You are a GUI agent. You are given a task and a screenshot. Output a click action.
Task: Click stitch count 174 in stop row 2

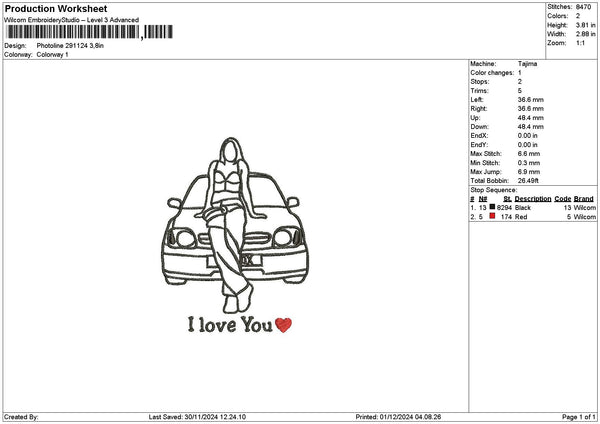(506, 217)
